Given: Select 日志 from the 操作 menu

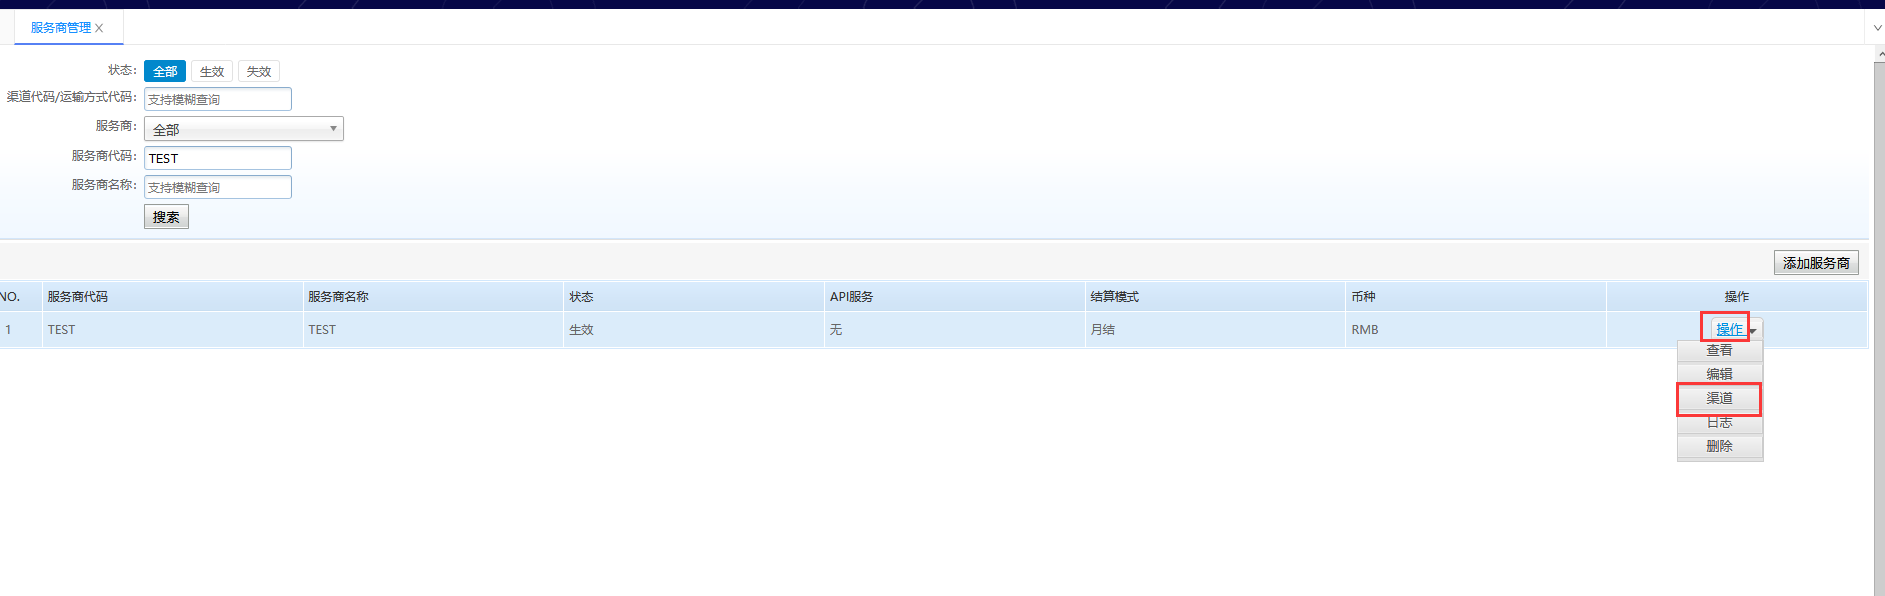Looking at the screenshot, I should (x=1719, y=423).
